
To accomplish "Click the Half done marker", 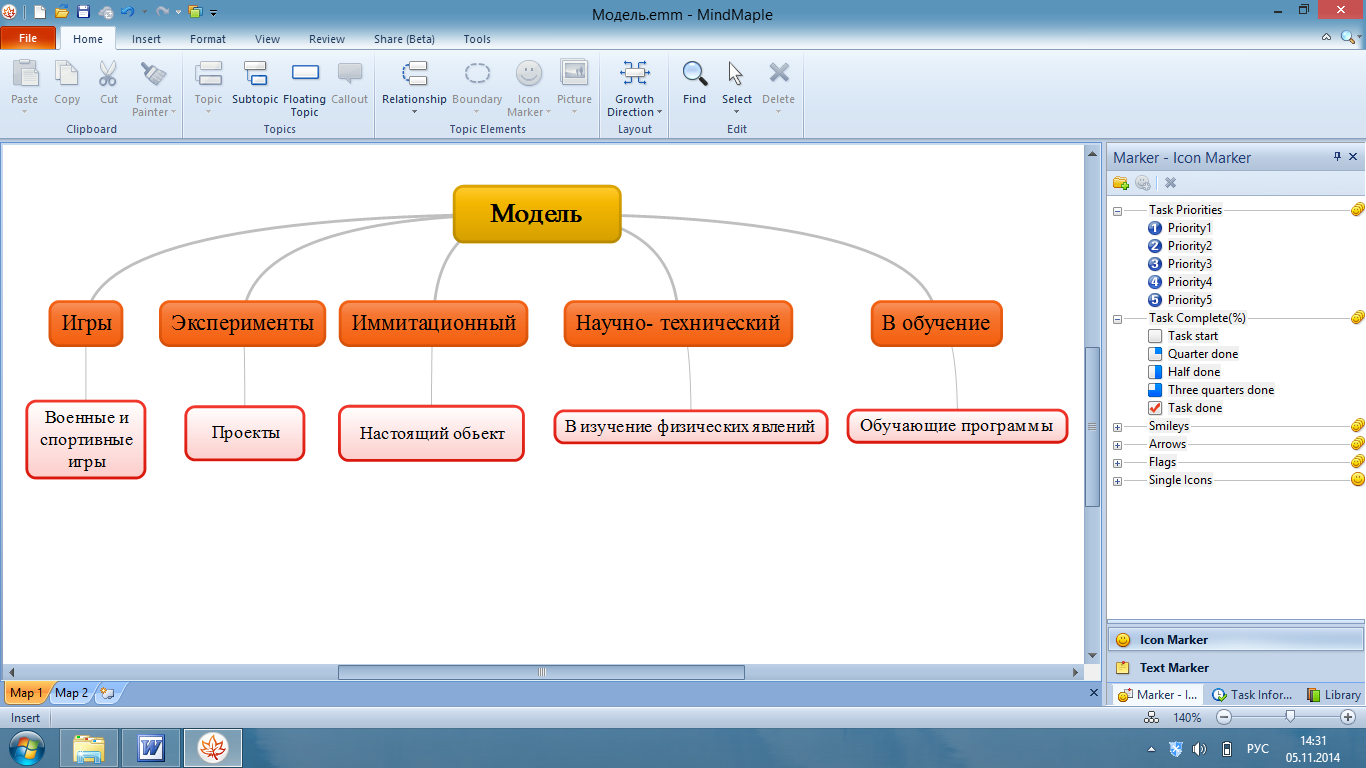I will [x=1155, y=372].
